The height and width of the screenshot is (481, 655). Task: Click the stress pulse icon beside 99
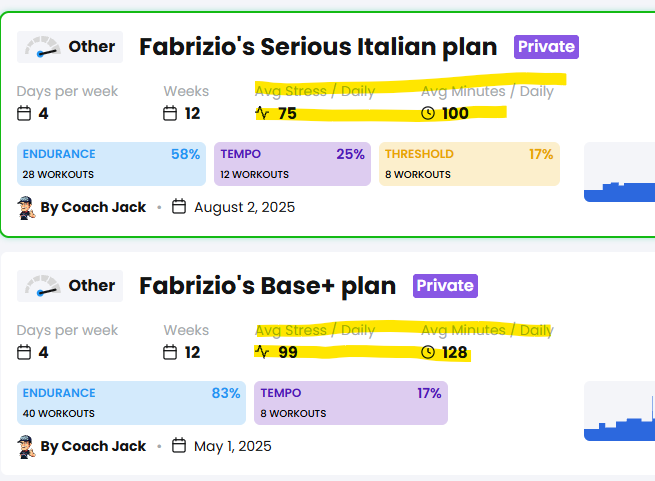point(262,352)
